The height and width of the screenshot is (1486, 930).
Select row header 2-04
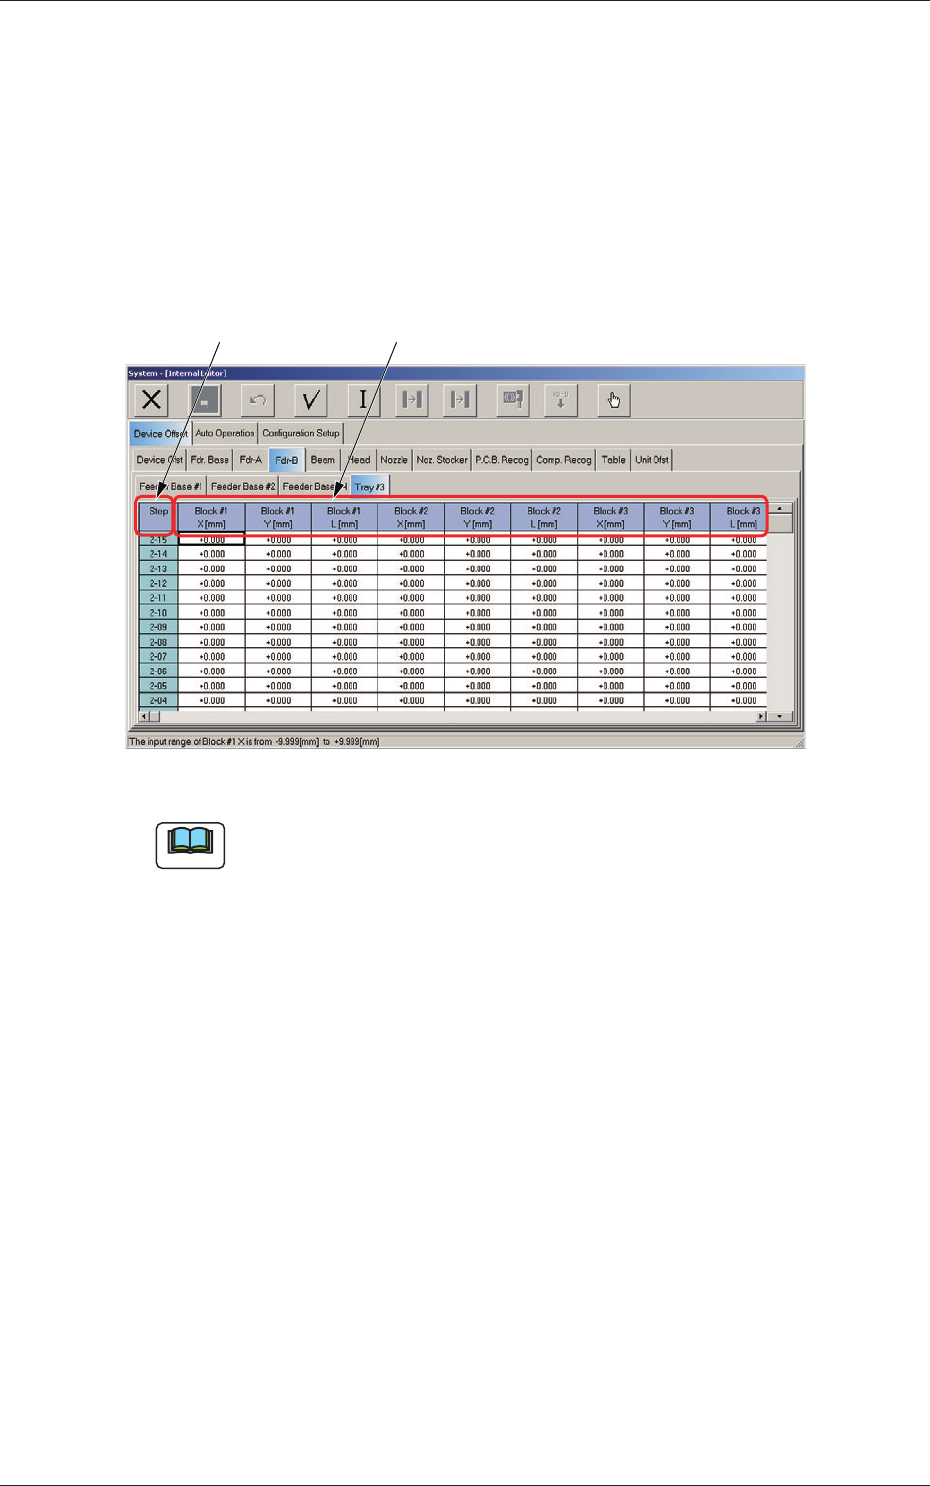click(159, 701)
